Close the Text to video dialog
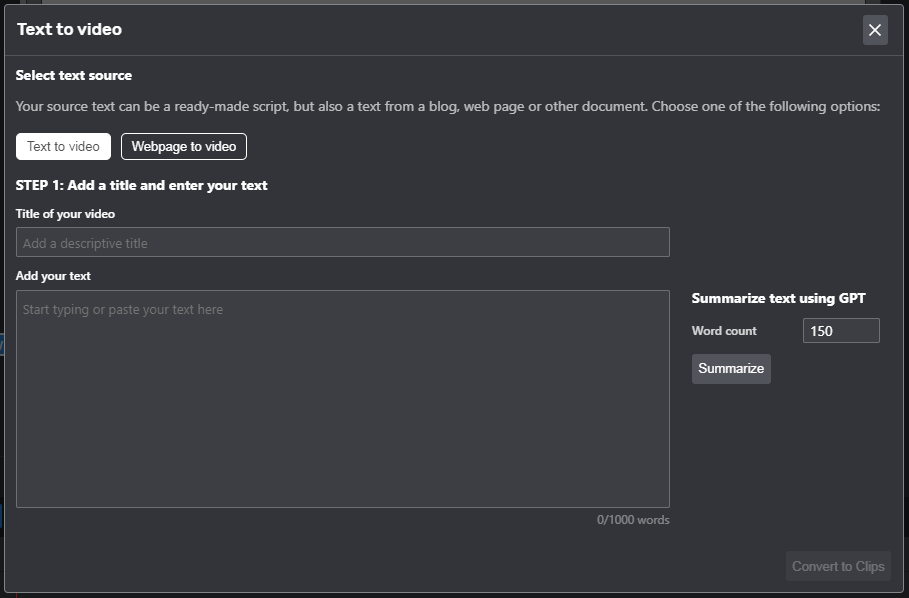 pyautogui.click(x=875, y=30)
